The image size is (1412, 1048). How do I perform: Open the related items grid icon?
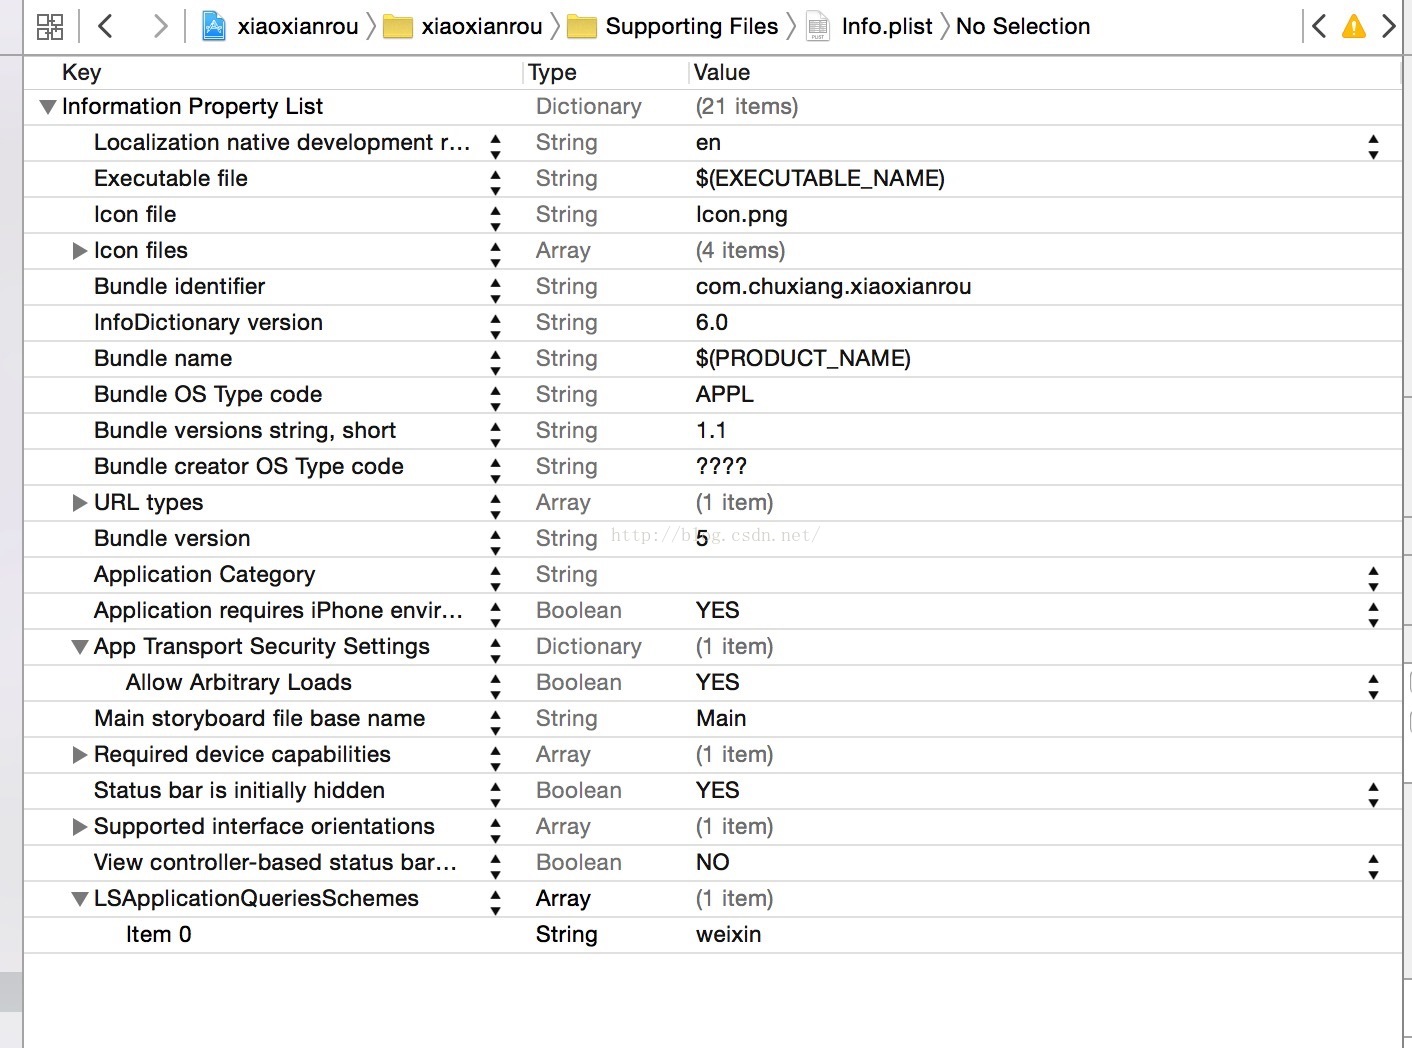[x=50, y=26]
